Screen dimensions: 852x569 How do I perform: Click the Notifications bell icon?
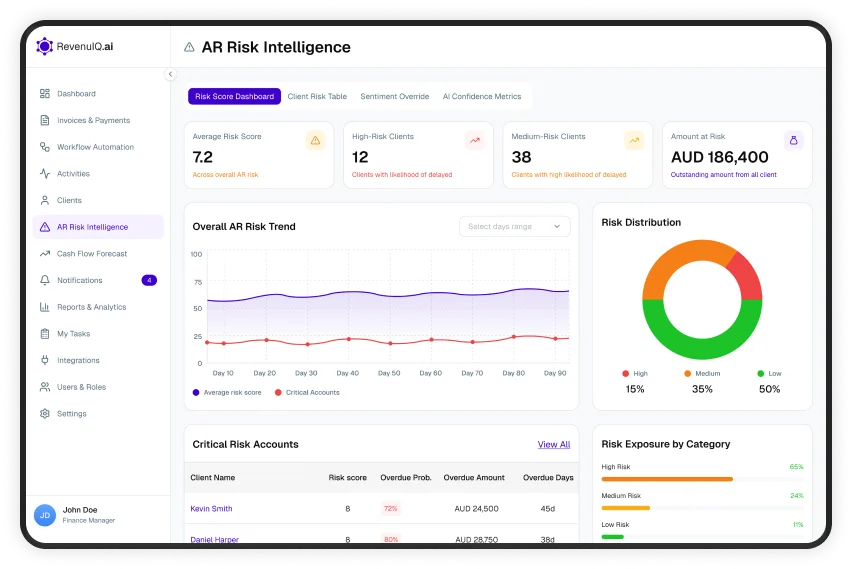point(45,280)
